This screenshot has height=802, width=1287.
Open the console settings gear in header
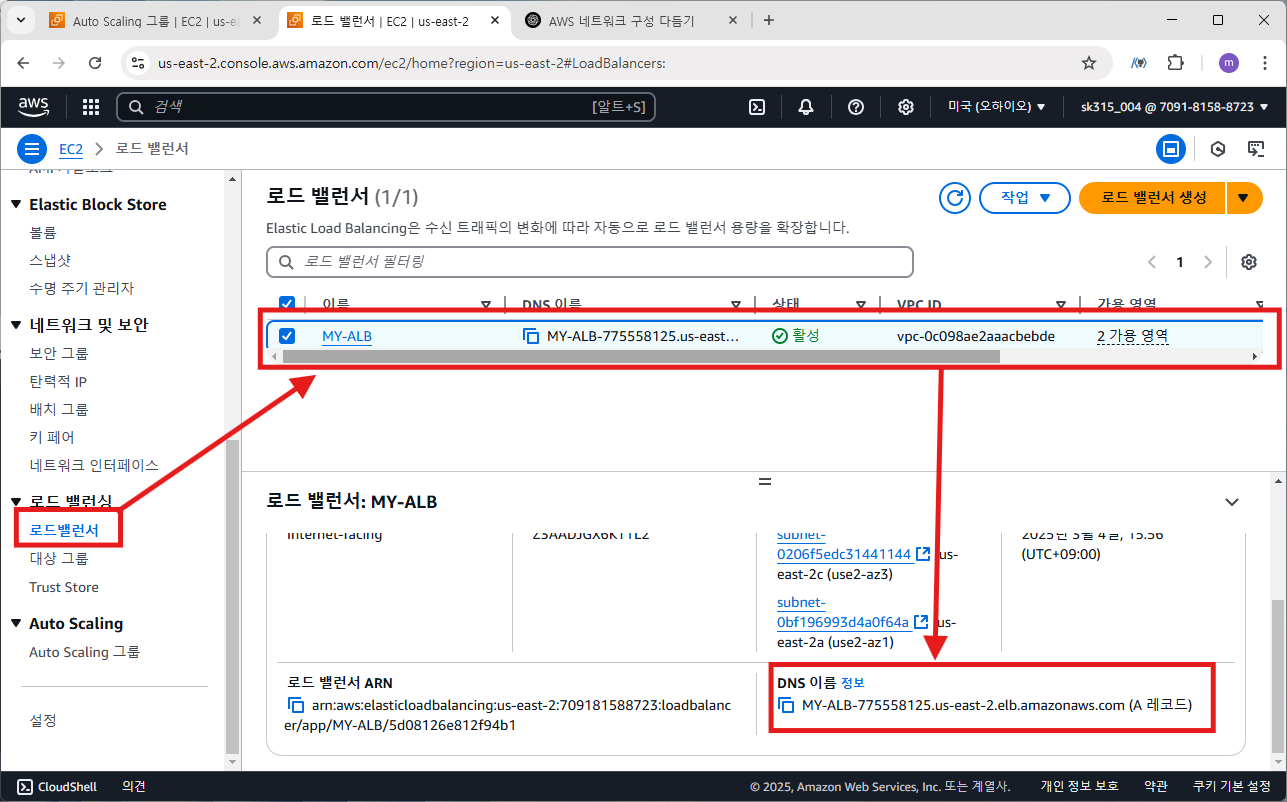coord(906,107)
